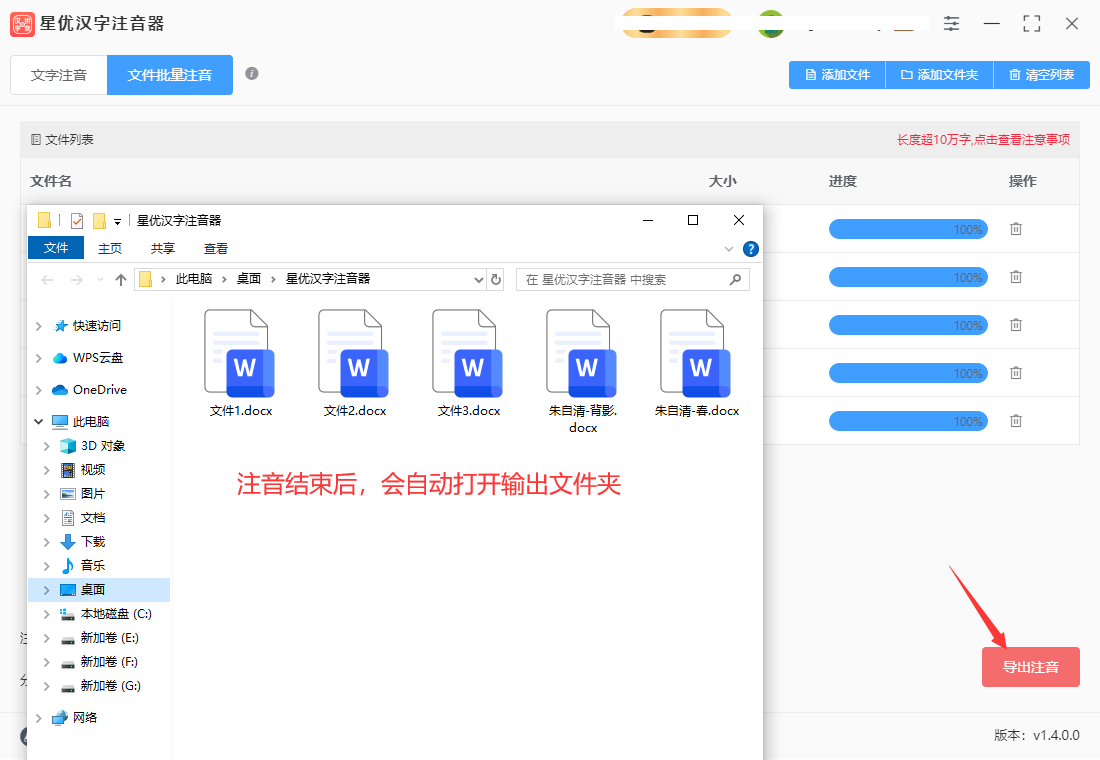
Task: Switch to the 文字注音 tab
Action: 59,75
